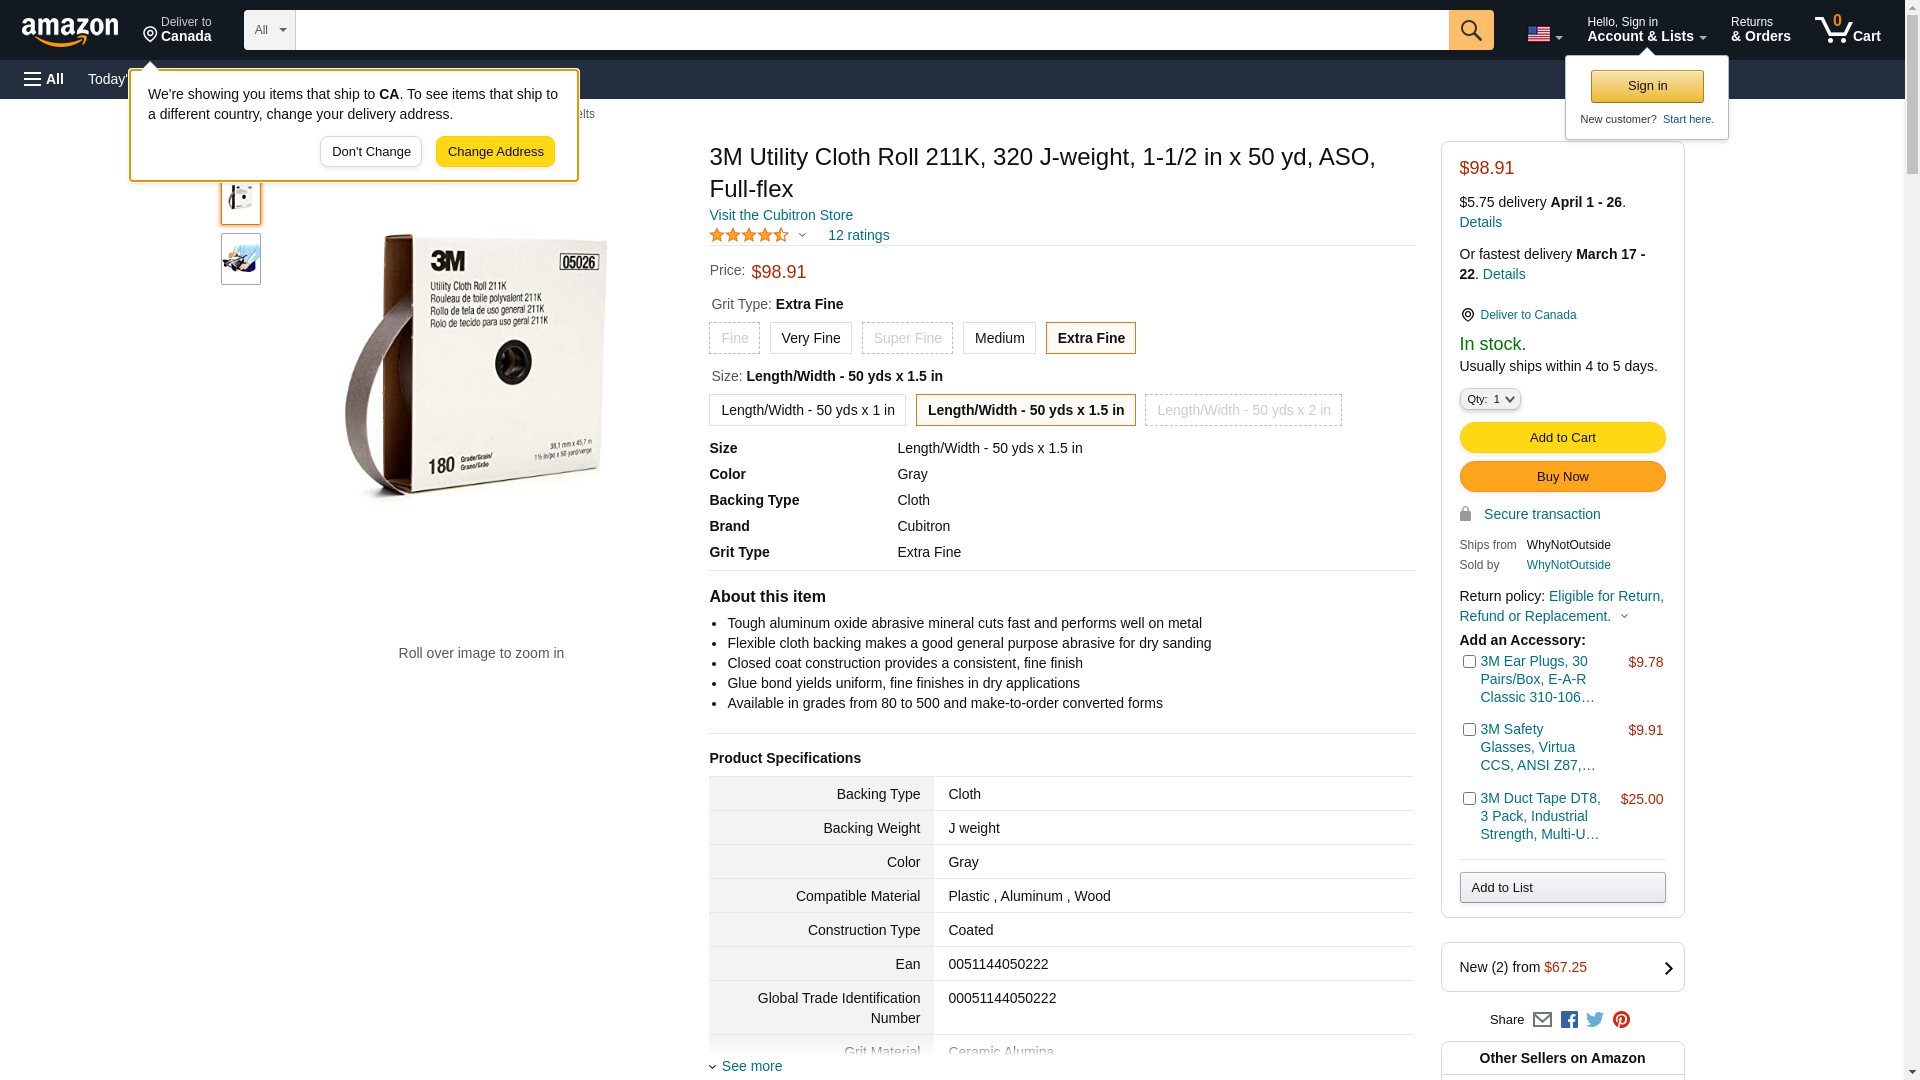
Task: Select the Medium grit swatch
Action: (999, 338)
